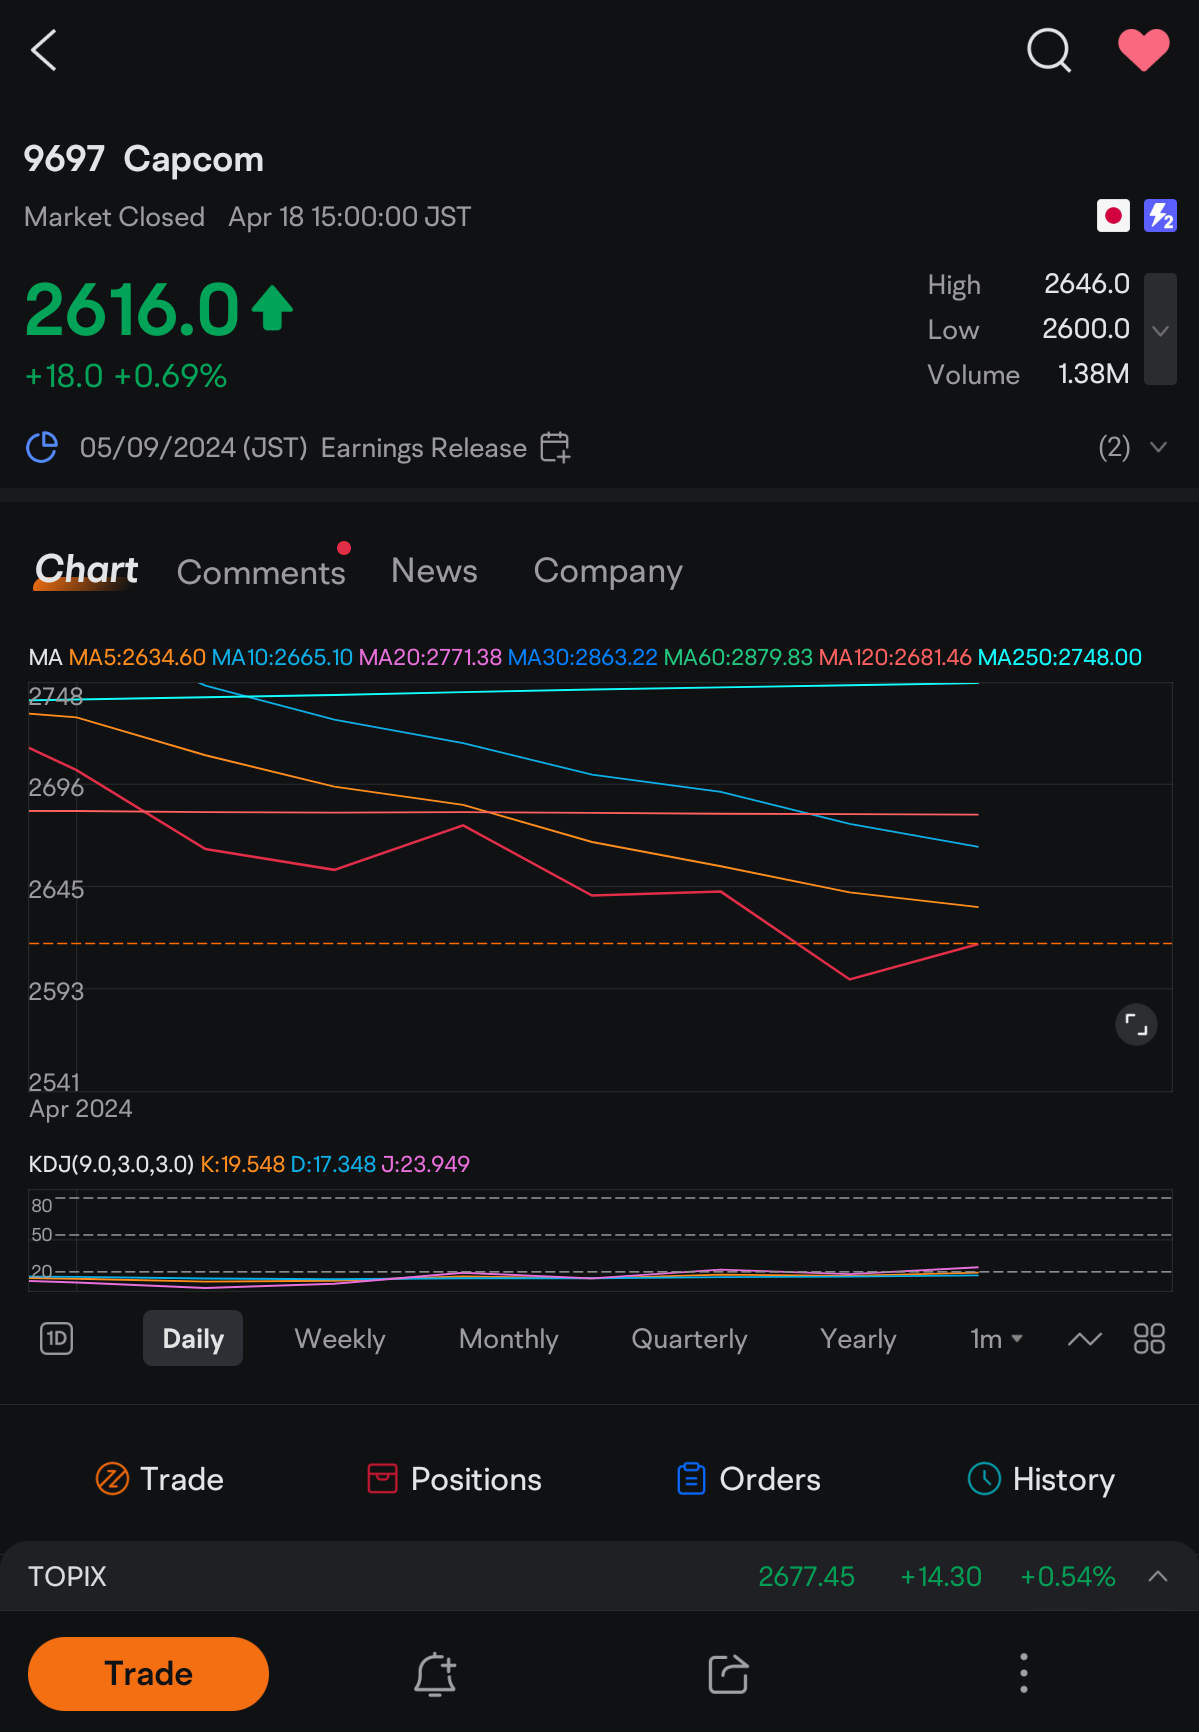Select the Daily chart period

(x=193, y=1338)
